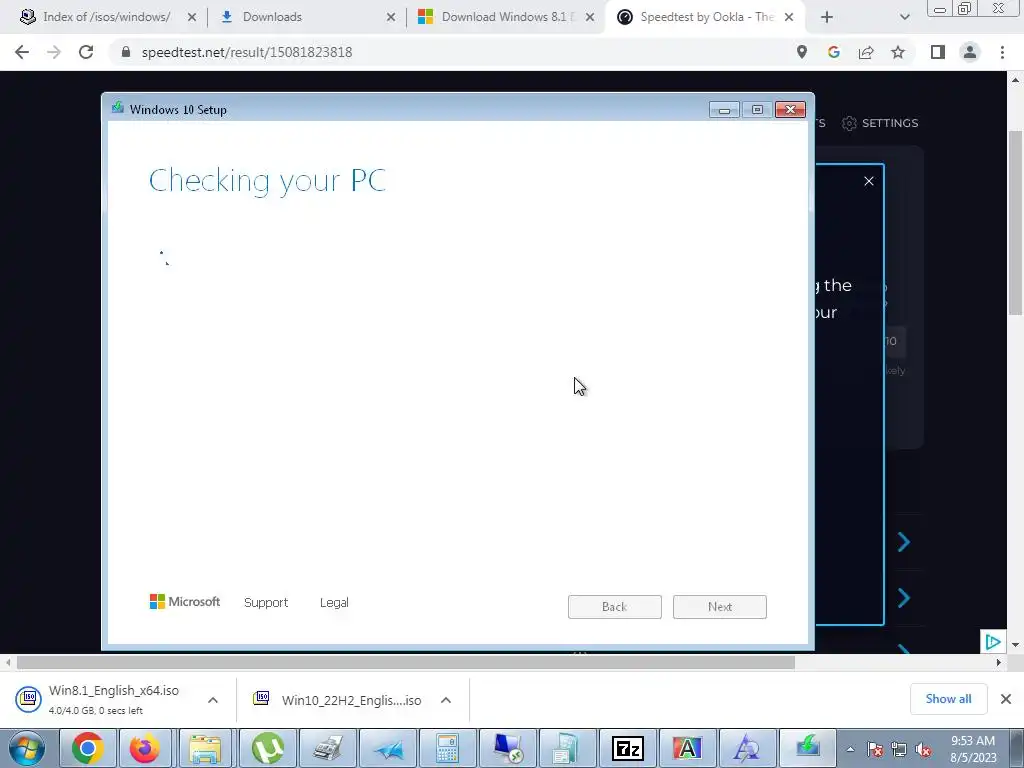
Task: Open 7-Zip from the taskbar
Action: 628,748
